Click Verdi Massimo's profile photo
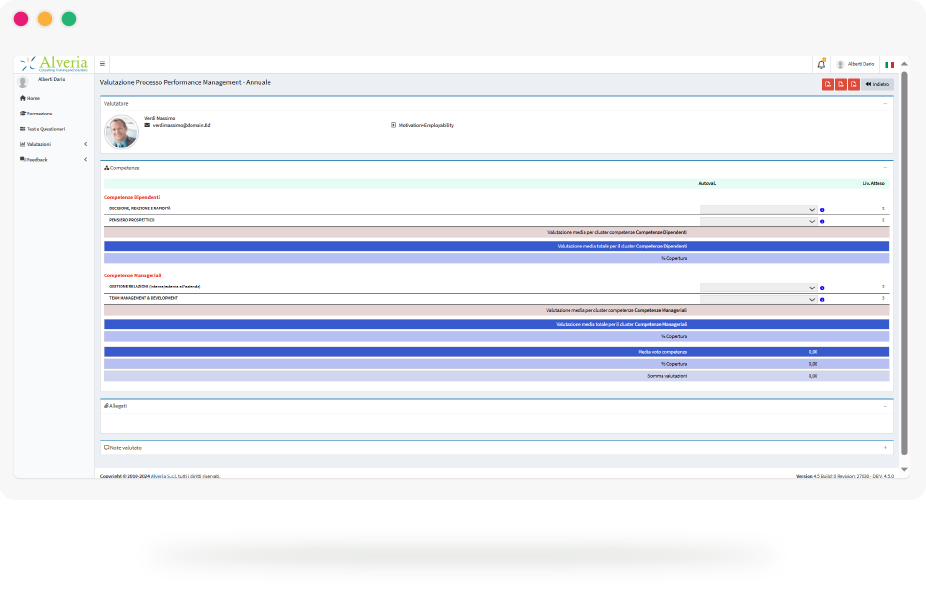 point(122,132)
